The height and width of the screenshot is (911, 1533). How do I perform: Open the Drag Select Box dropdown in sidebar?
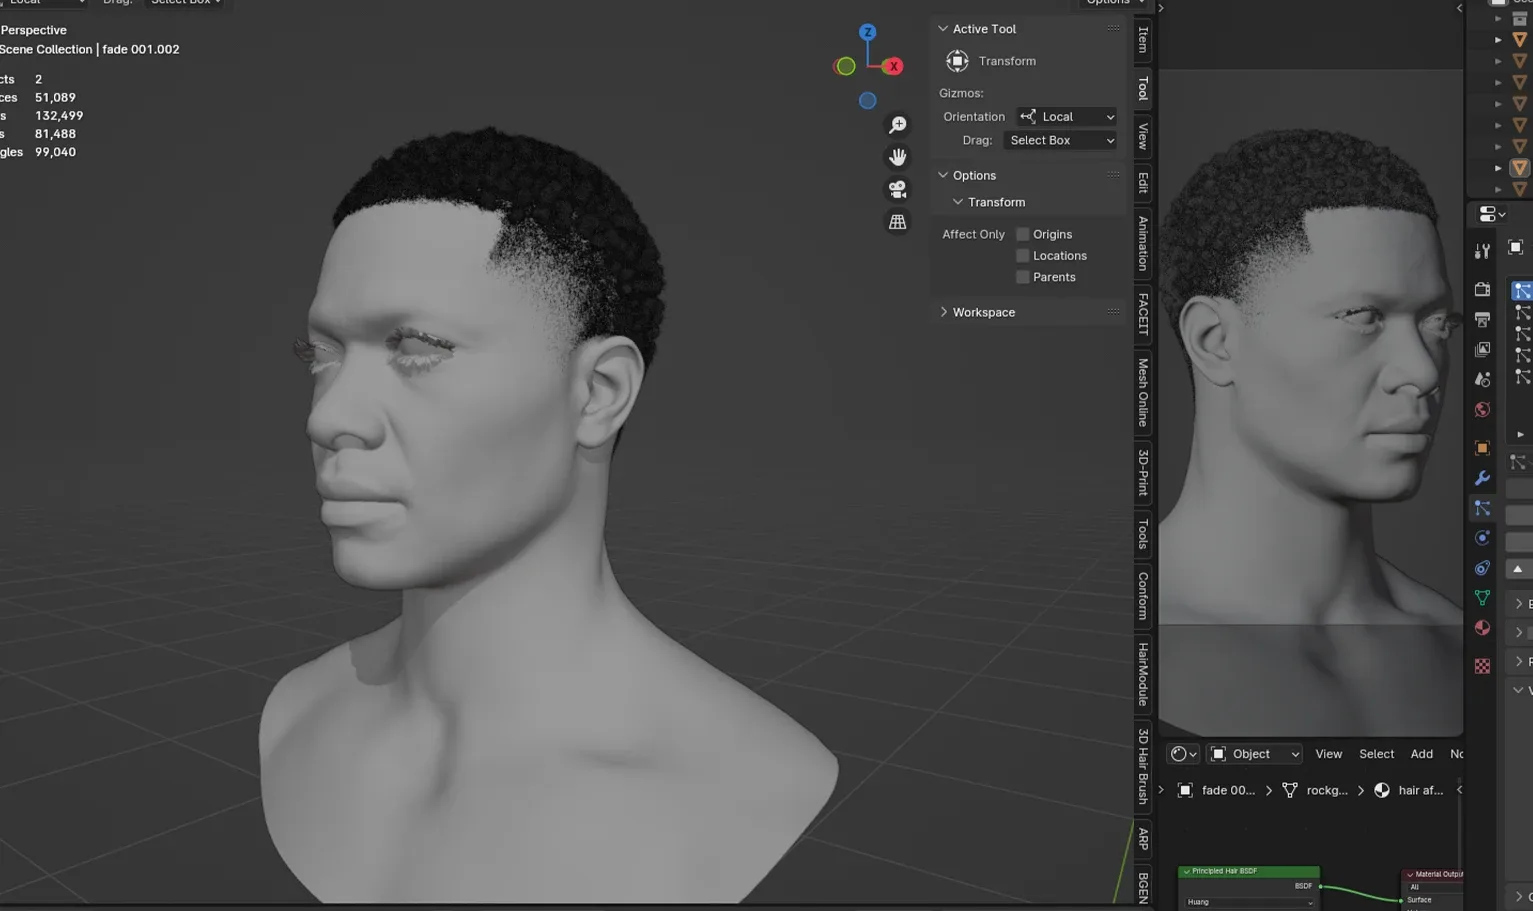tap(1060, 141)
